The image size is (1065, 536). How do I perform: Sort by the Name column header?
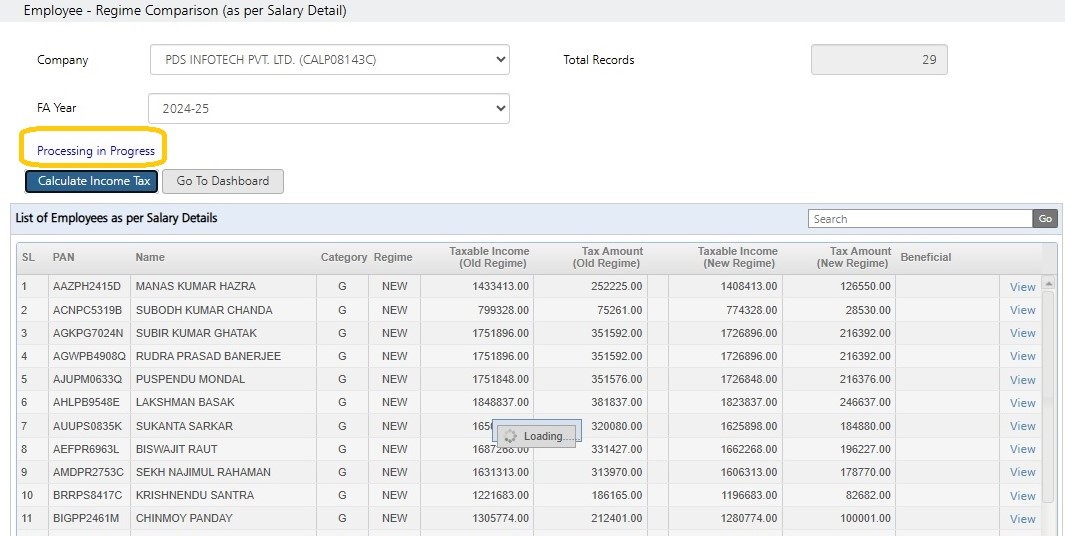click(150, 257)
